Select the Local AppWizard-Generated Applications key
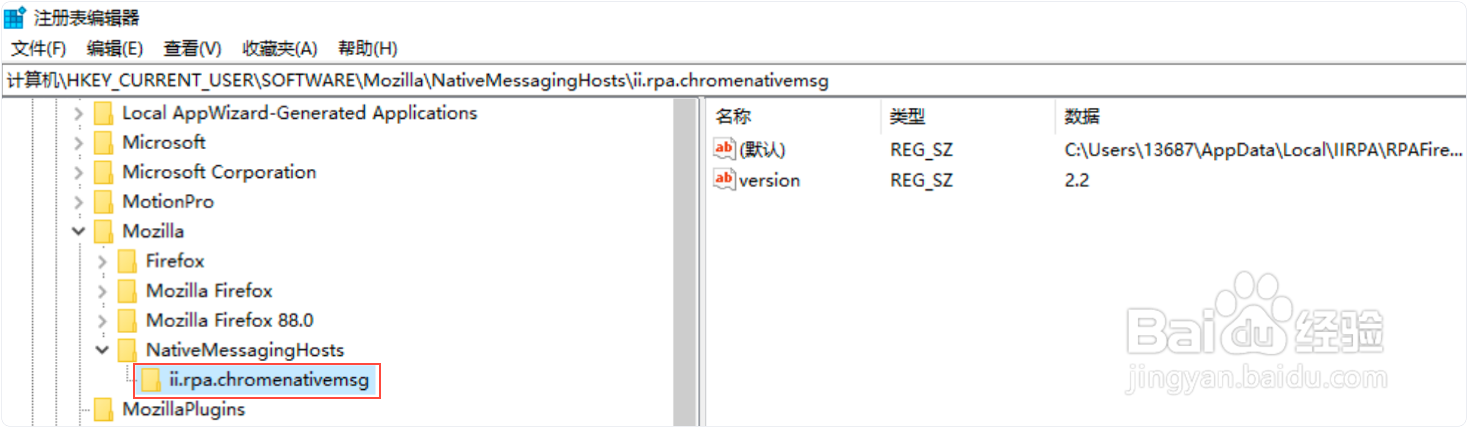 [299, 113]
